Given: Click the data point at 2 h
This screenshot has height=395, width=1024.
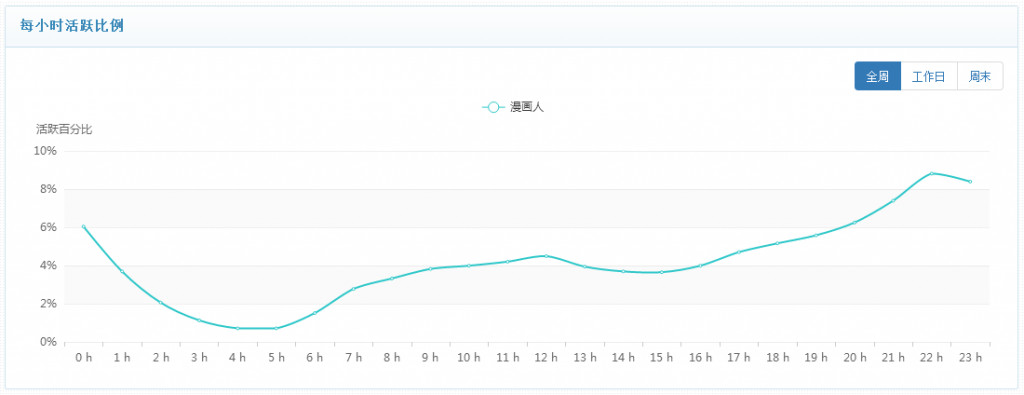Looking at the screenshot, I should pyautogui.click(x=161, y=303).
